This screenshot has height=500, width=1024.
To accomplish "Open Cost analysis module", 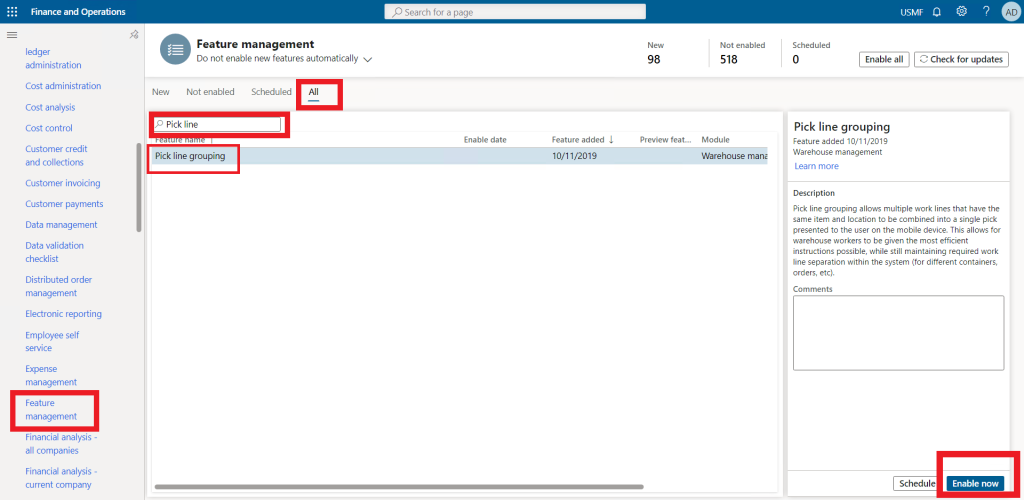I will click(x=50, y=107).
